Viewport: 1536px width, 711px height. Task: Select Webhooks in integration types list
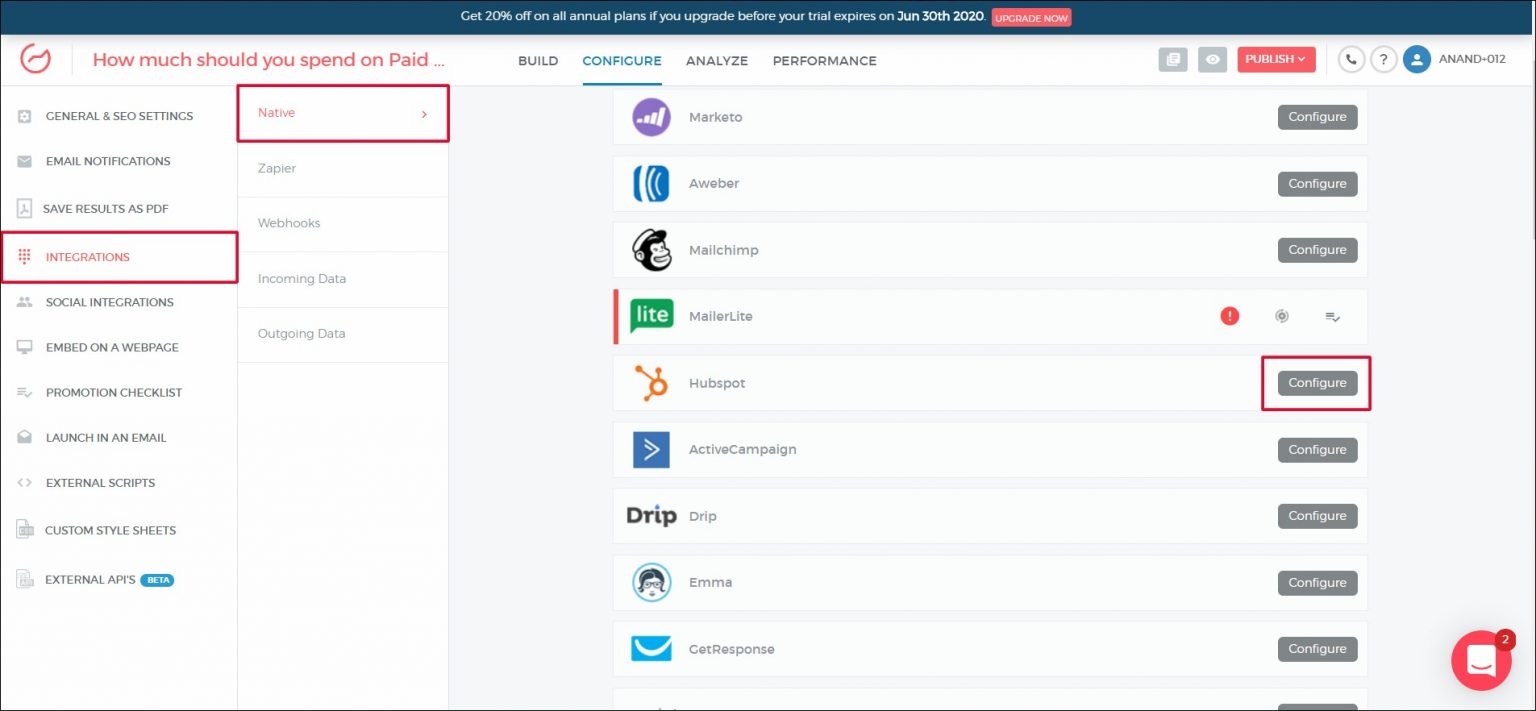289,223
